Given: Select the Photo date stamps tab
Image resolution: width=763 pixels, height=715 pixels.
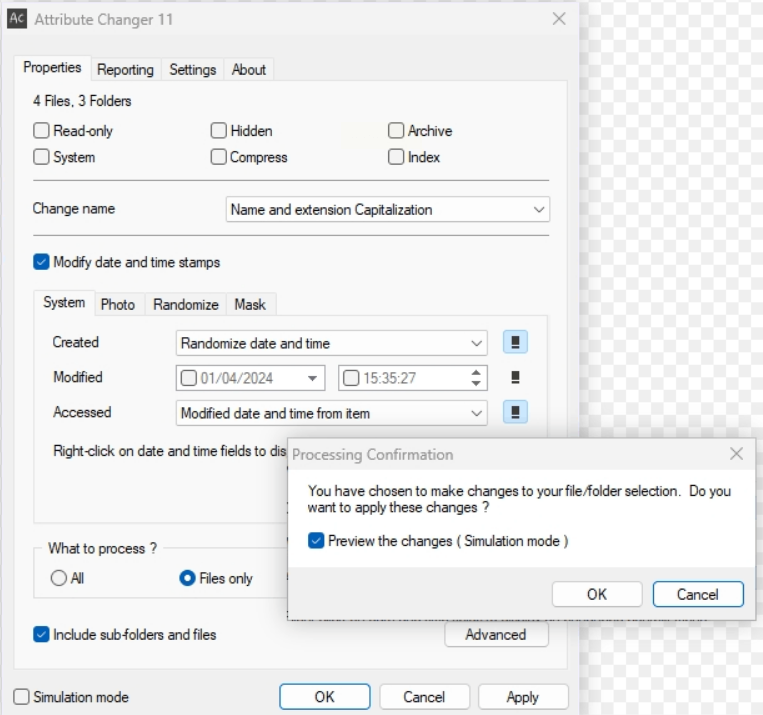Looking at the screenshot, I should click(x=118, y=305).
